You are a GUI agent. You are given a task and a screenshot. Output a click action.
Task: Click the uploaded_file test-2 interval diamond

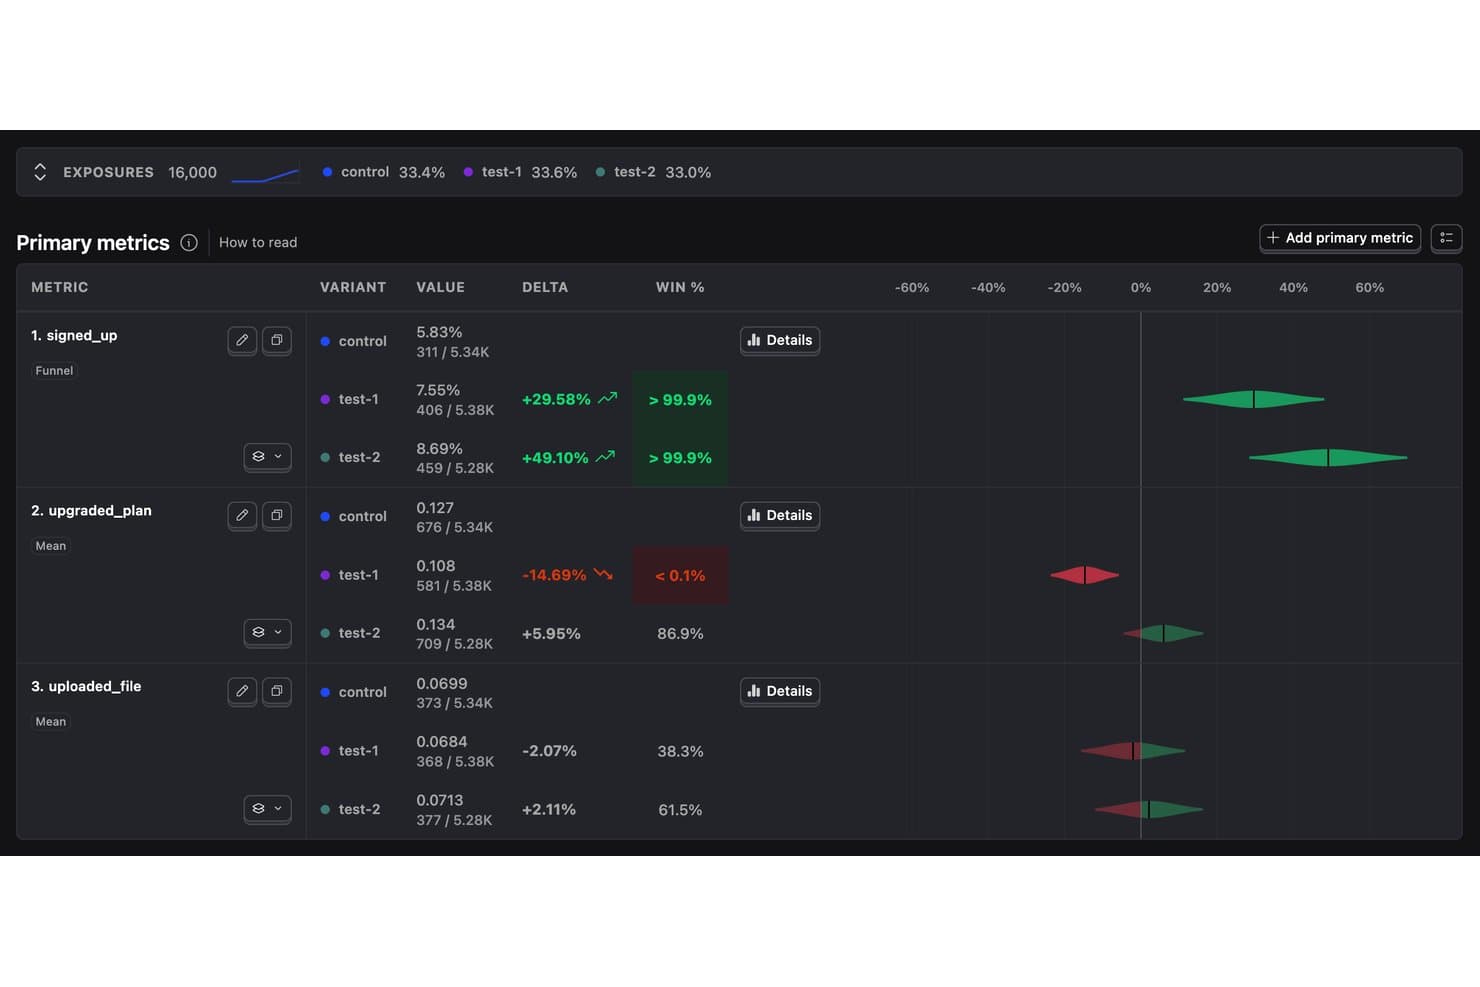click(x=1149, y=809)
